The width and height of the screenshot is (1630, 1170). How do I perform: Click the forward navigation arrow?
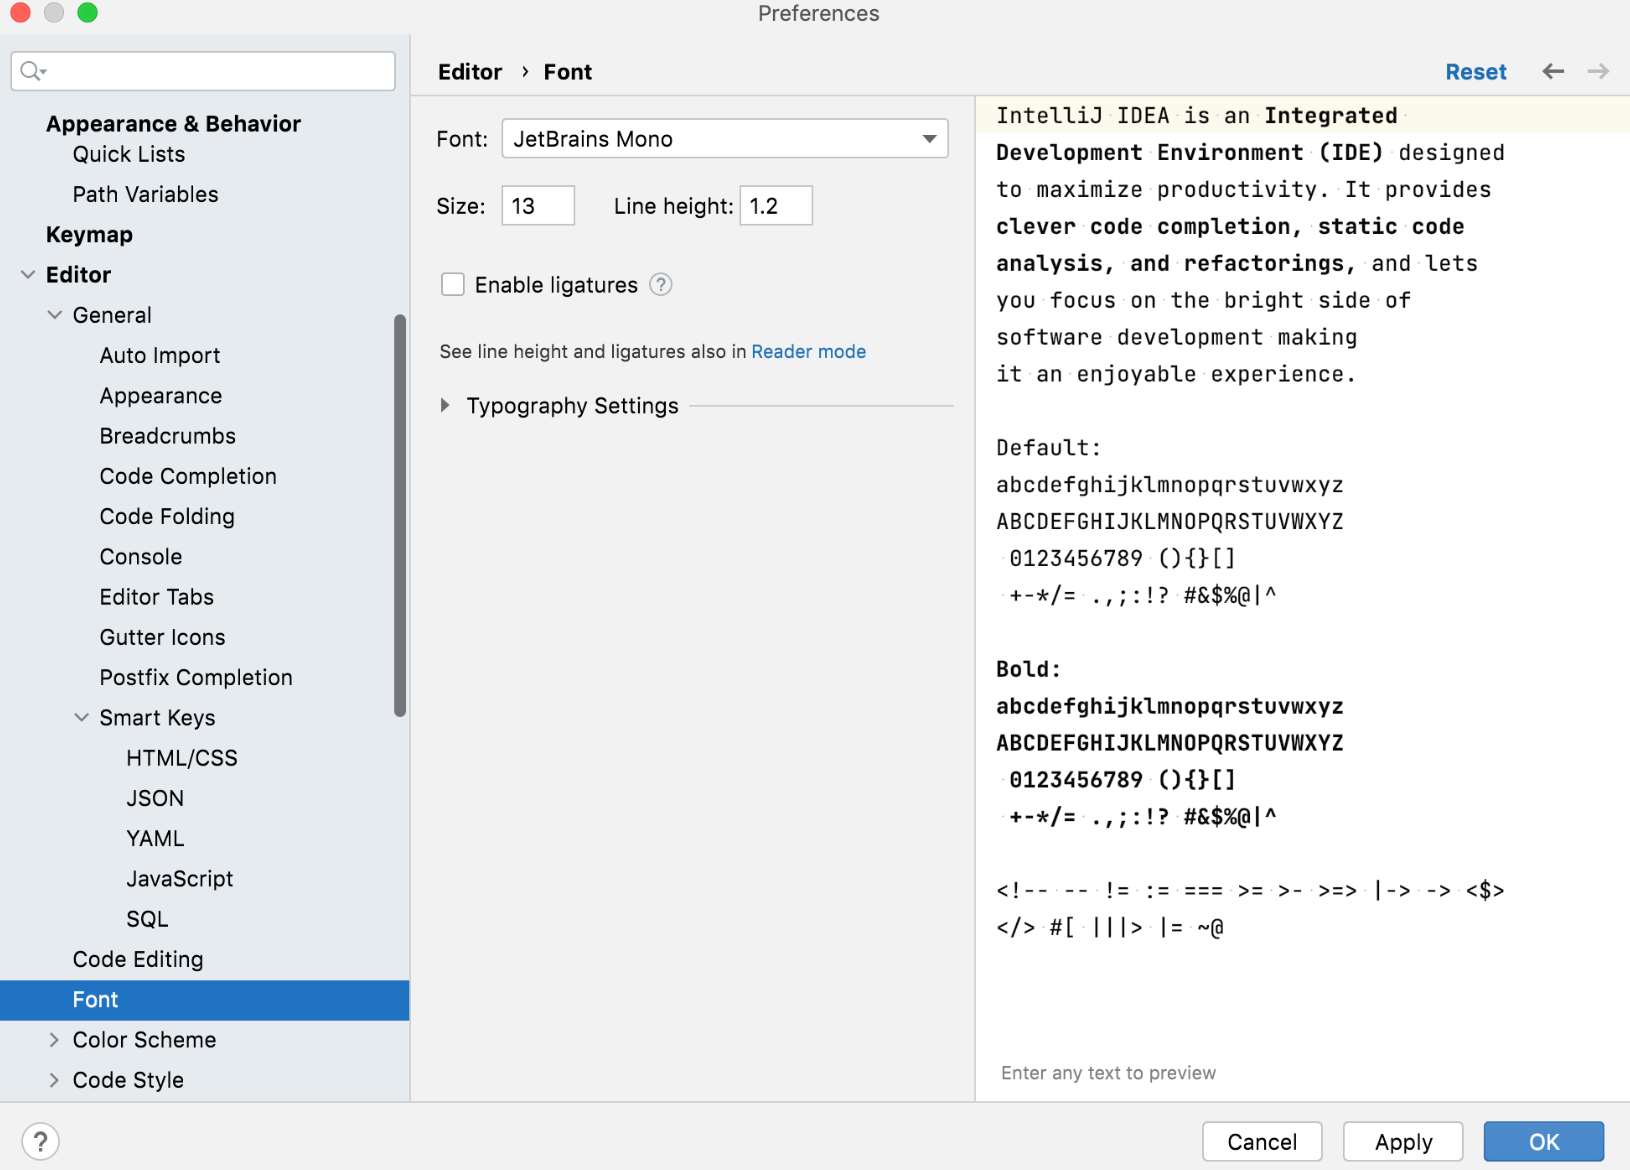tap(1598, 71)
